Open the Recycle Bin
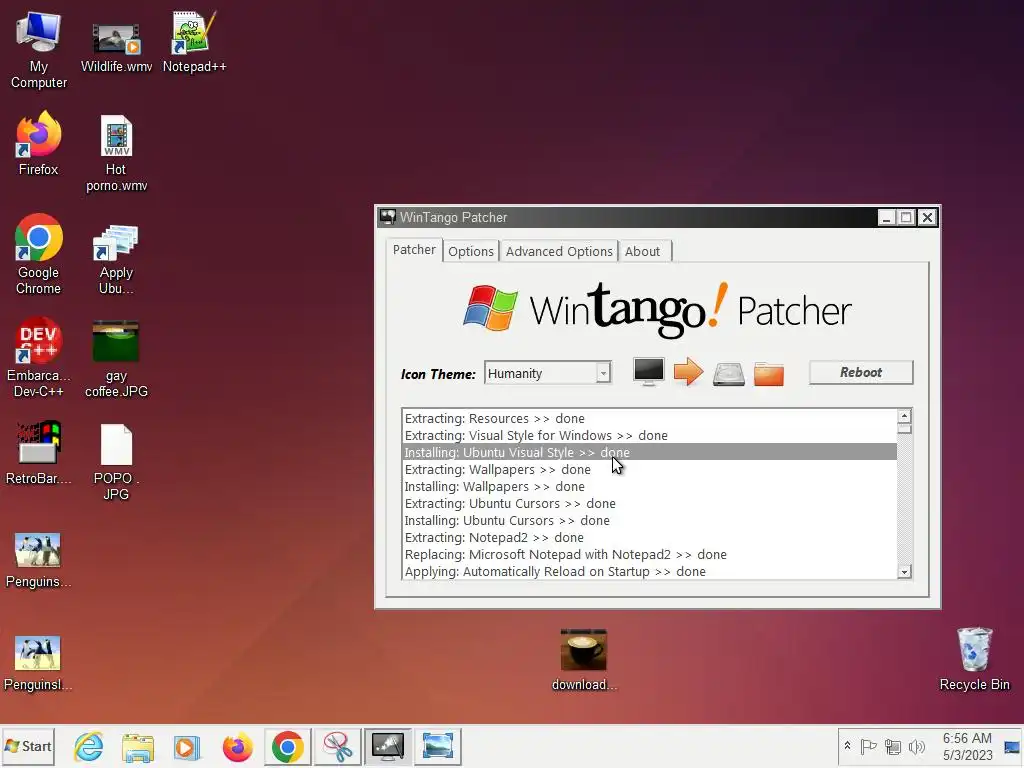The height and width of the screenshot is (768, 1024). pos(974,658)
